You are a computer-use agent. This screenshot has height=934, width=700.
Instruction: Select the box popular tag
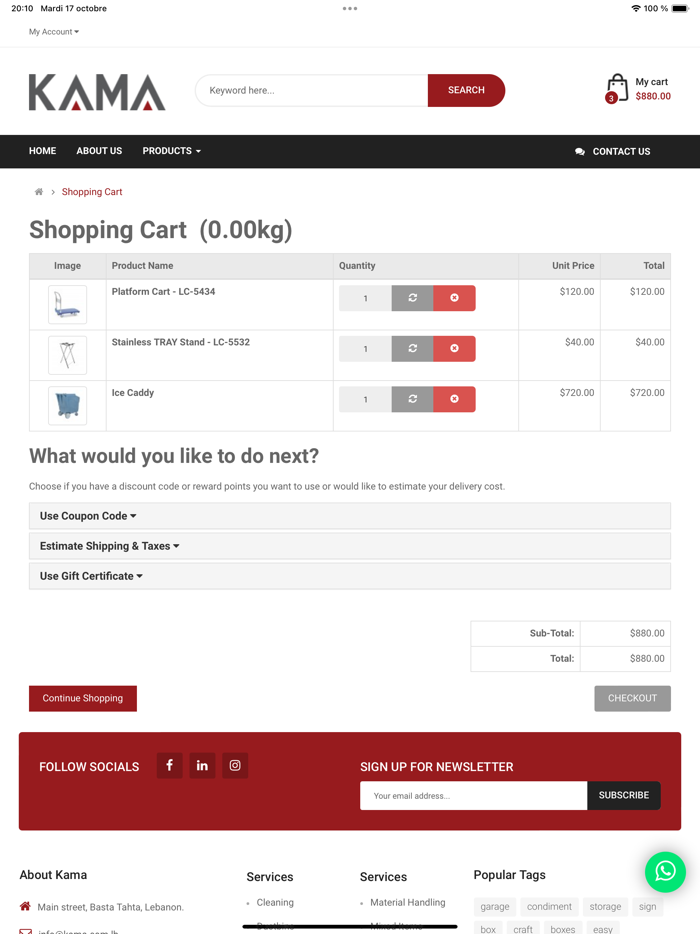tap(488, 929)
